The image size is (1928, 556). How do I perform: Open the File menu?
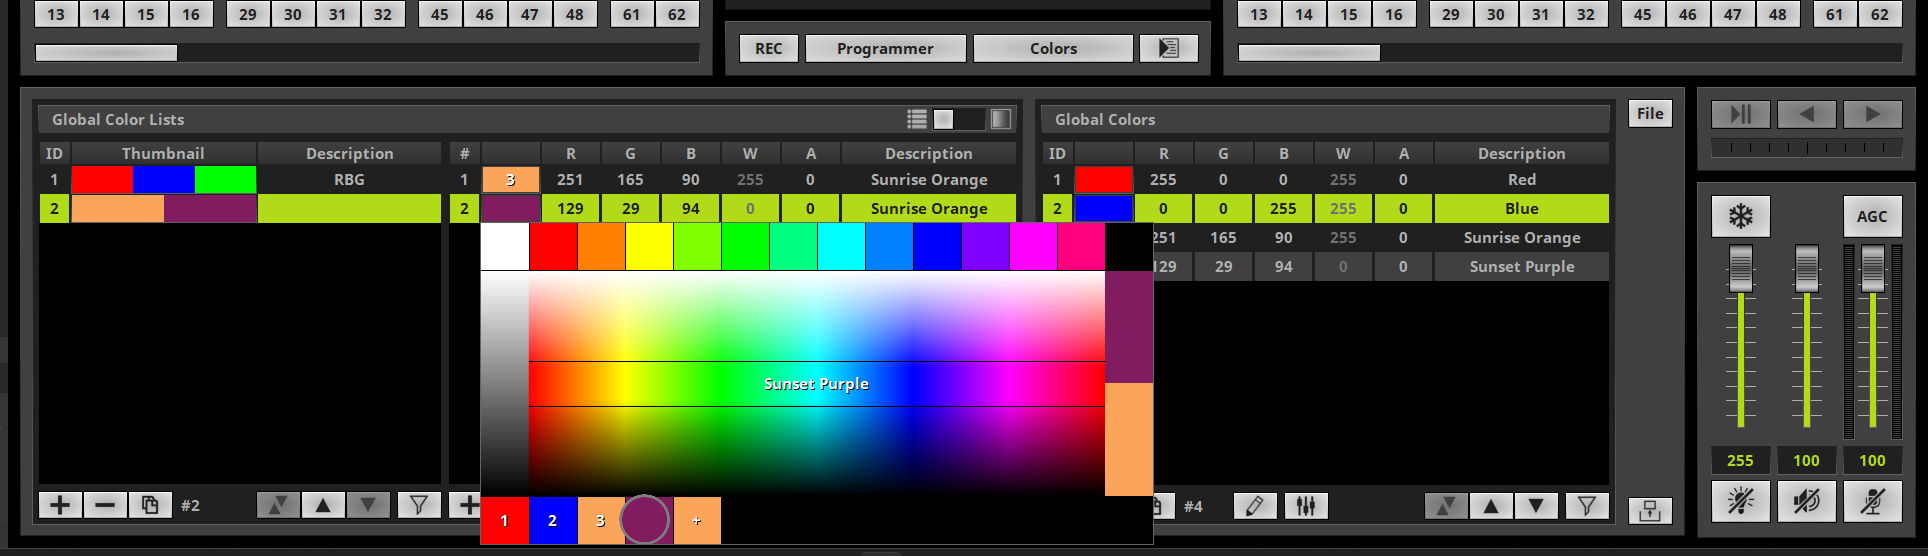[1650, 113]
